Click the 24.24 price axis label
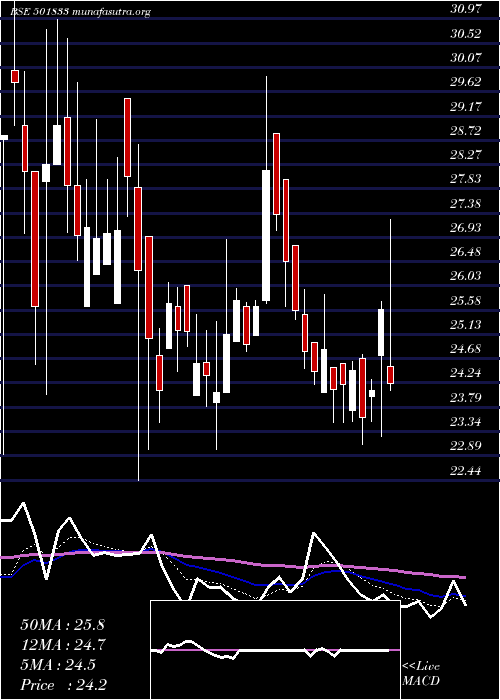This screenshot has width=500, height=700. 466,372
